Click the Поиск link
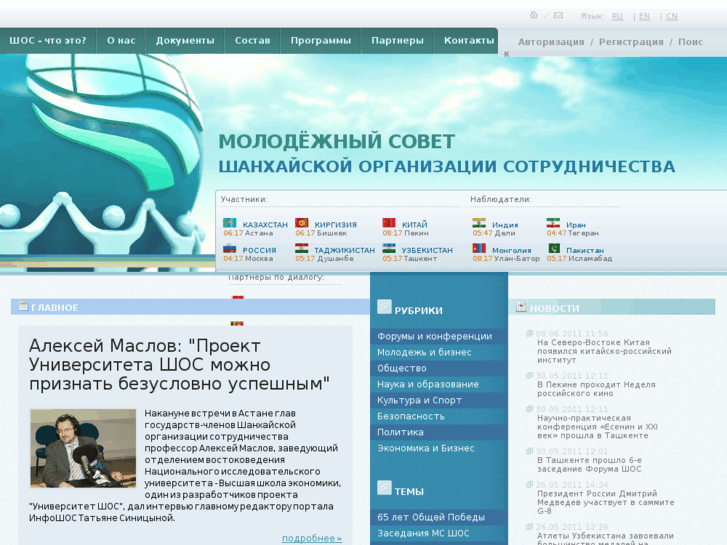Viewport: 727px width, 545px height. click(x=690, y=42)
